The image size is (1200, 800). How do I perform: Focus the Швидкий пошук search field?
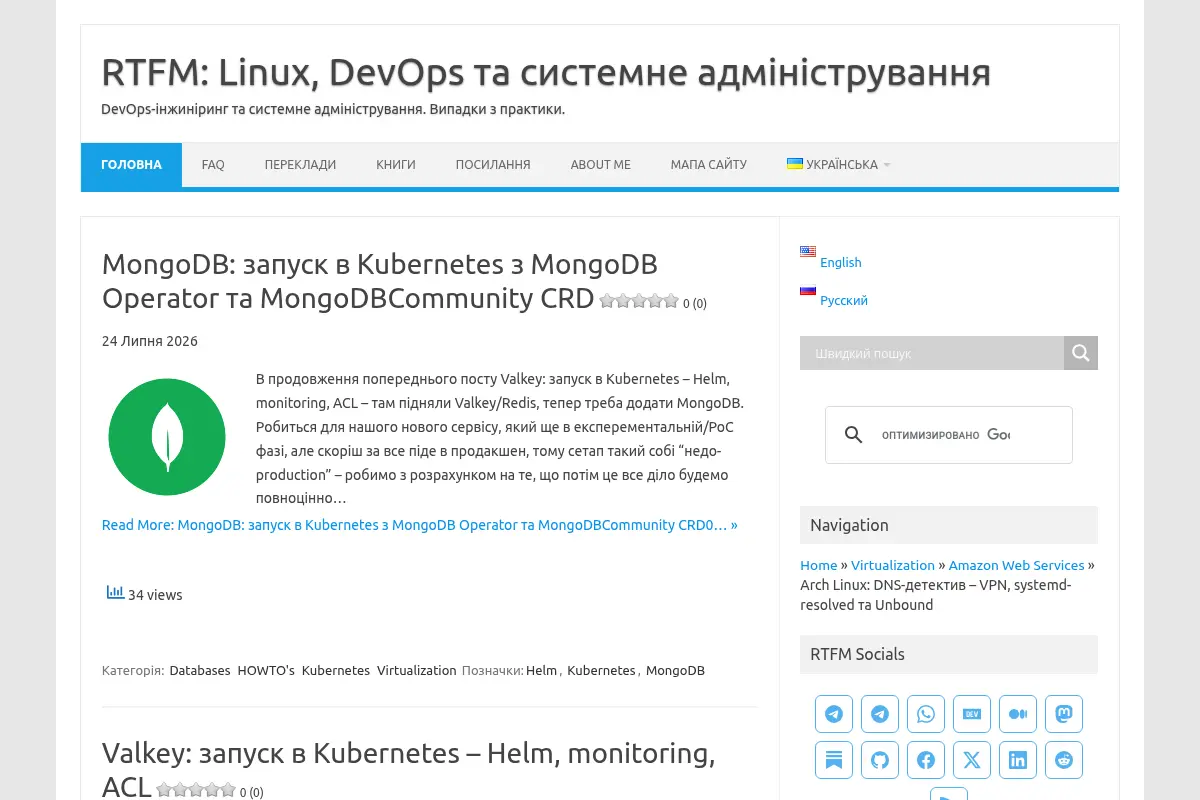932,353
